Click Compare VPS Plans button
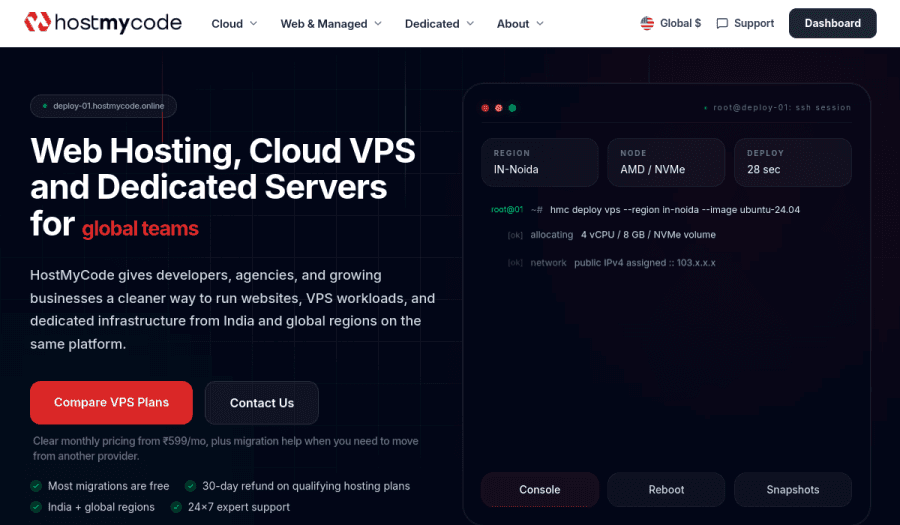Screen dimensions: 900x525 click(111, 403)
